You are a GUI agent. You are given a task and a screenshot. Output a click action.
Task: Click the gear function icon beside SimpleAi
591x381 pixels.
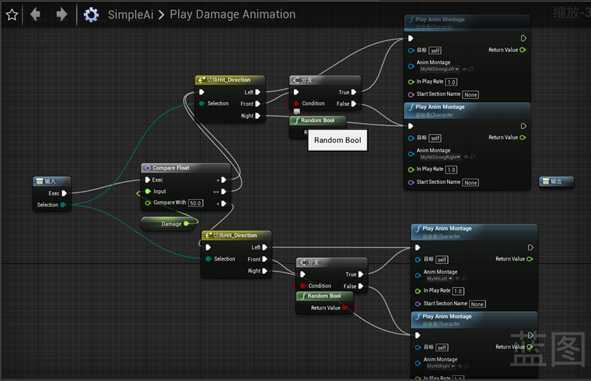tap(91, 15)
